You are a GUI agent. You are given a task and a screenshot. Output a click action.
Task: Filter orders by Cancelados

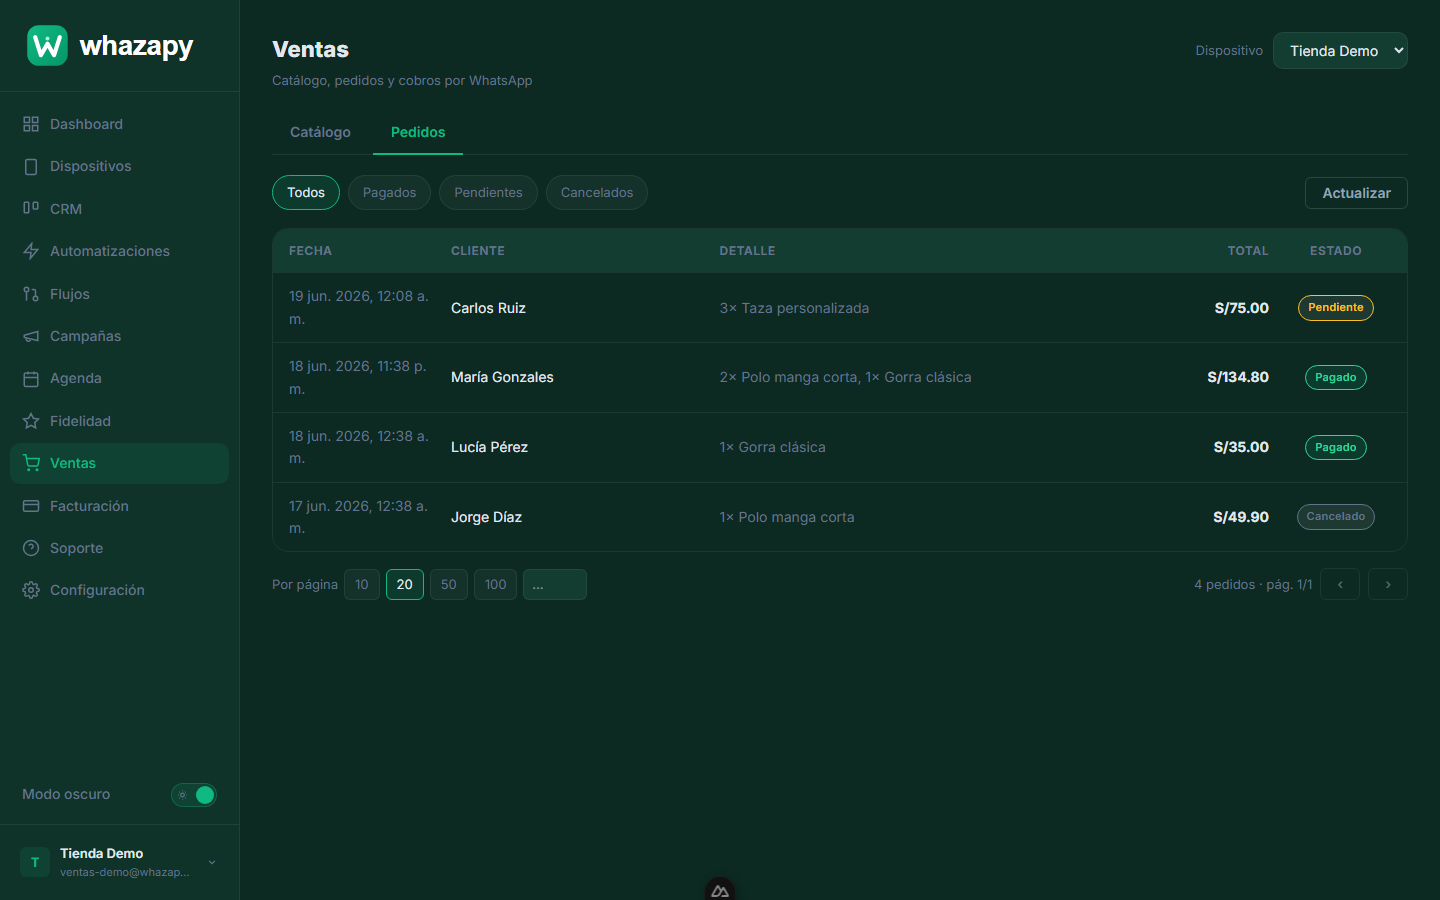tap(597, 192)
